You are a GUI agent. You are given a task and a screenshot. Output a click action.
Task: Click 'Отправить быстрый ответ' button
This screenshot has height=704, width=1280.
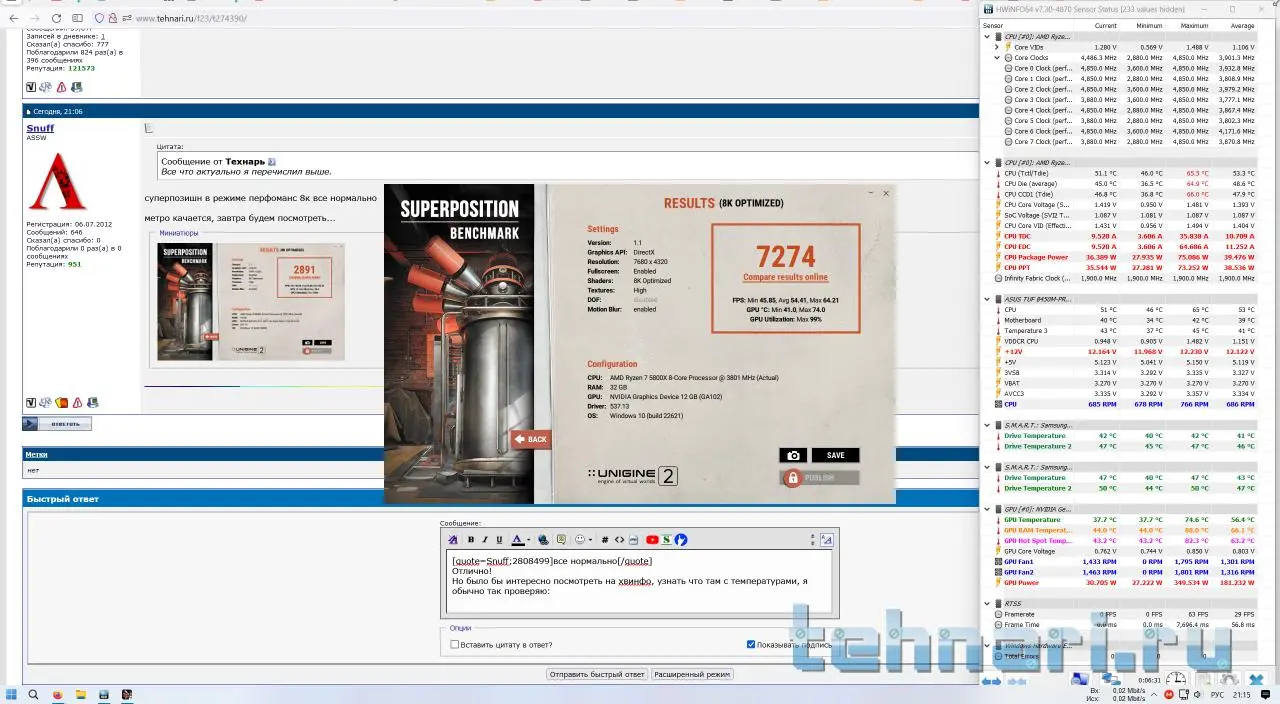click(x=597, y=674)
